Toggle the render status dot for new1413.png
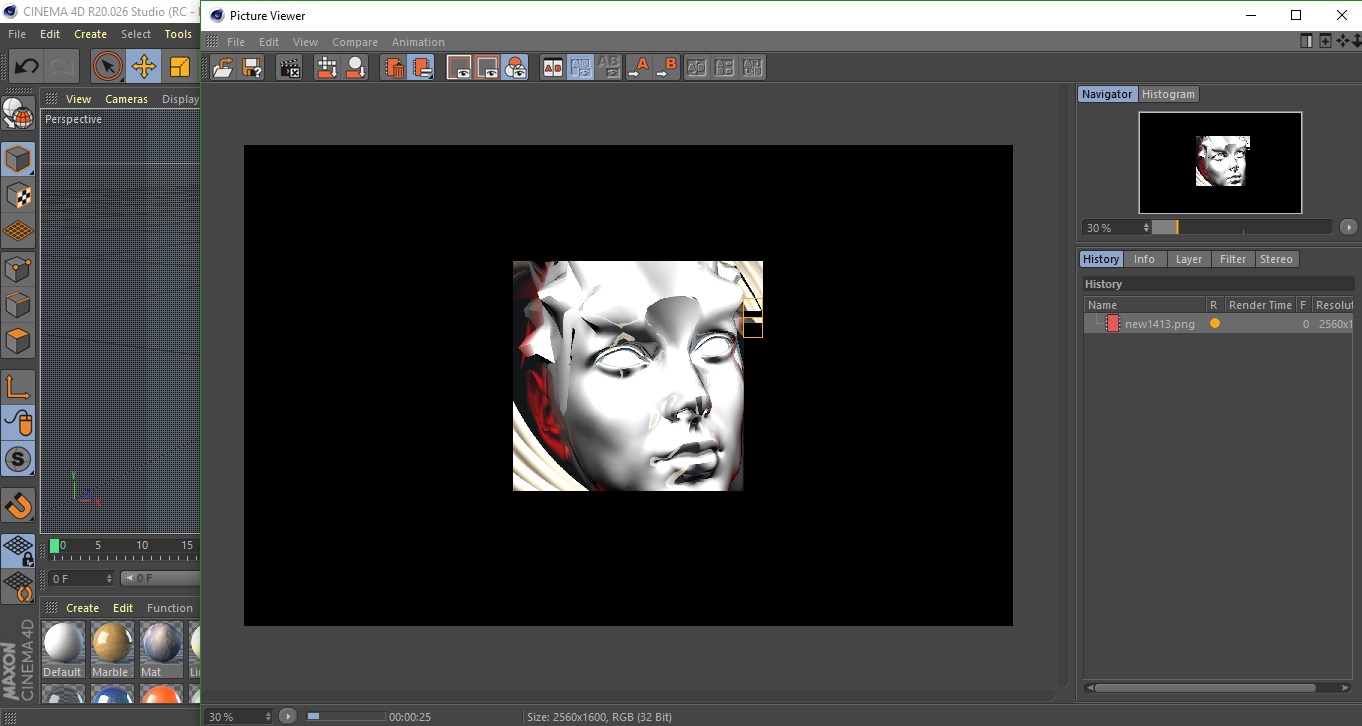This screenshot has height=726, width=1362. 1215,324
